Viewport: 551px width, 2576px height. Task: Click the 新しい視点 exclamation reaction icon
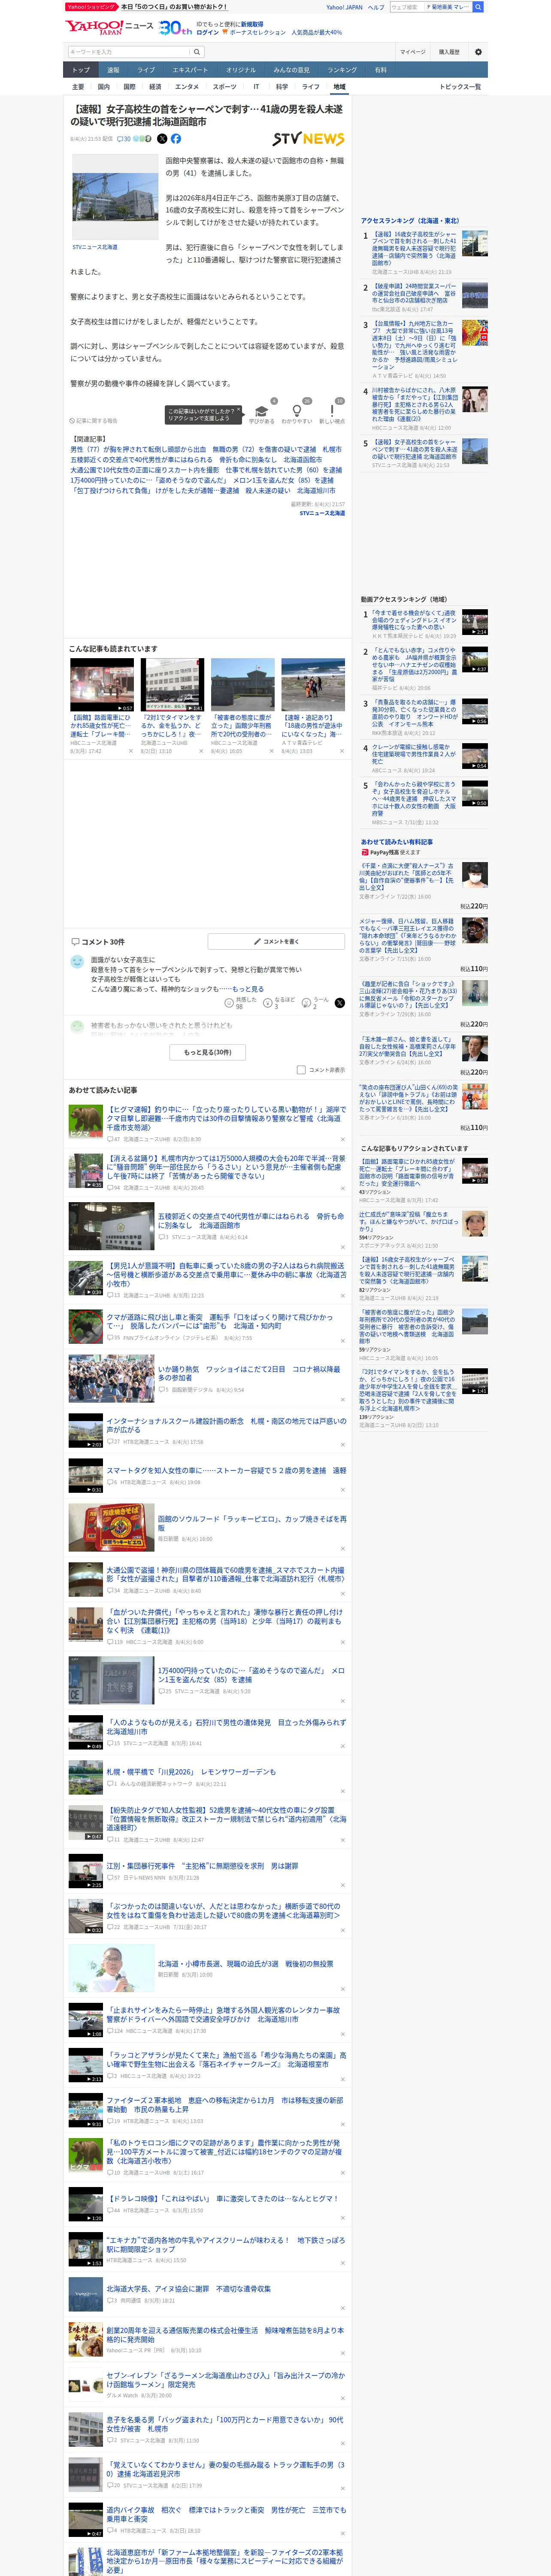[332, 411]
